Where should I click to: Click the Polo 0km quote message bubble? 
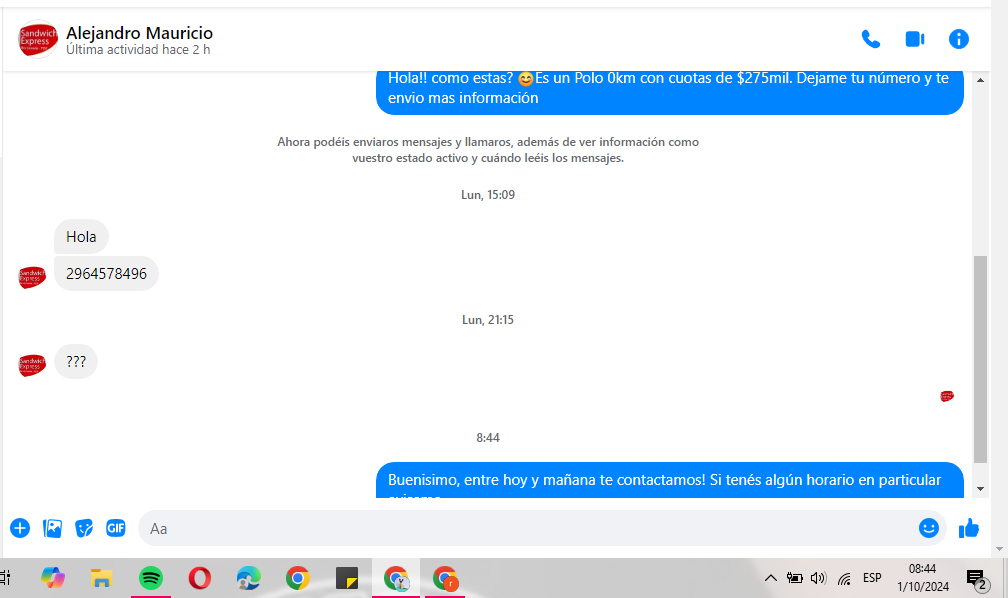(669, 91)
